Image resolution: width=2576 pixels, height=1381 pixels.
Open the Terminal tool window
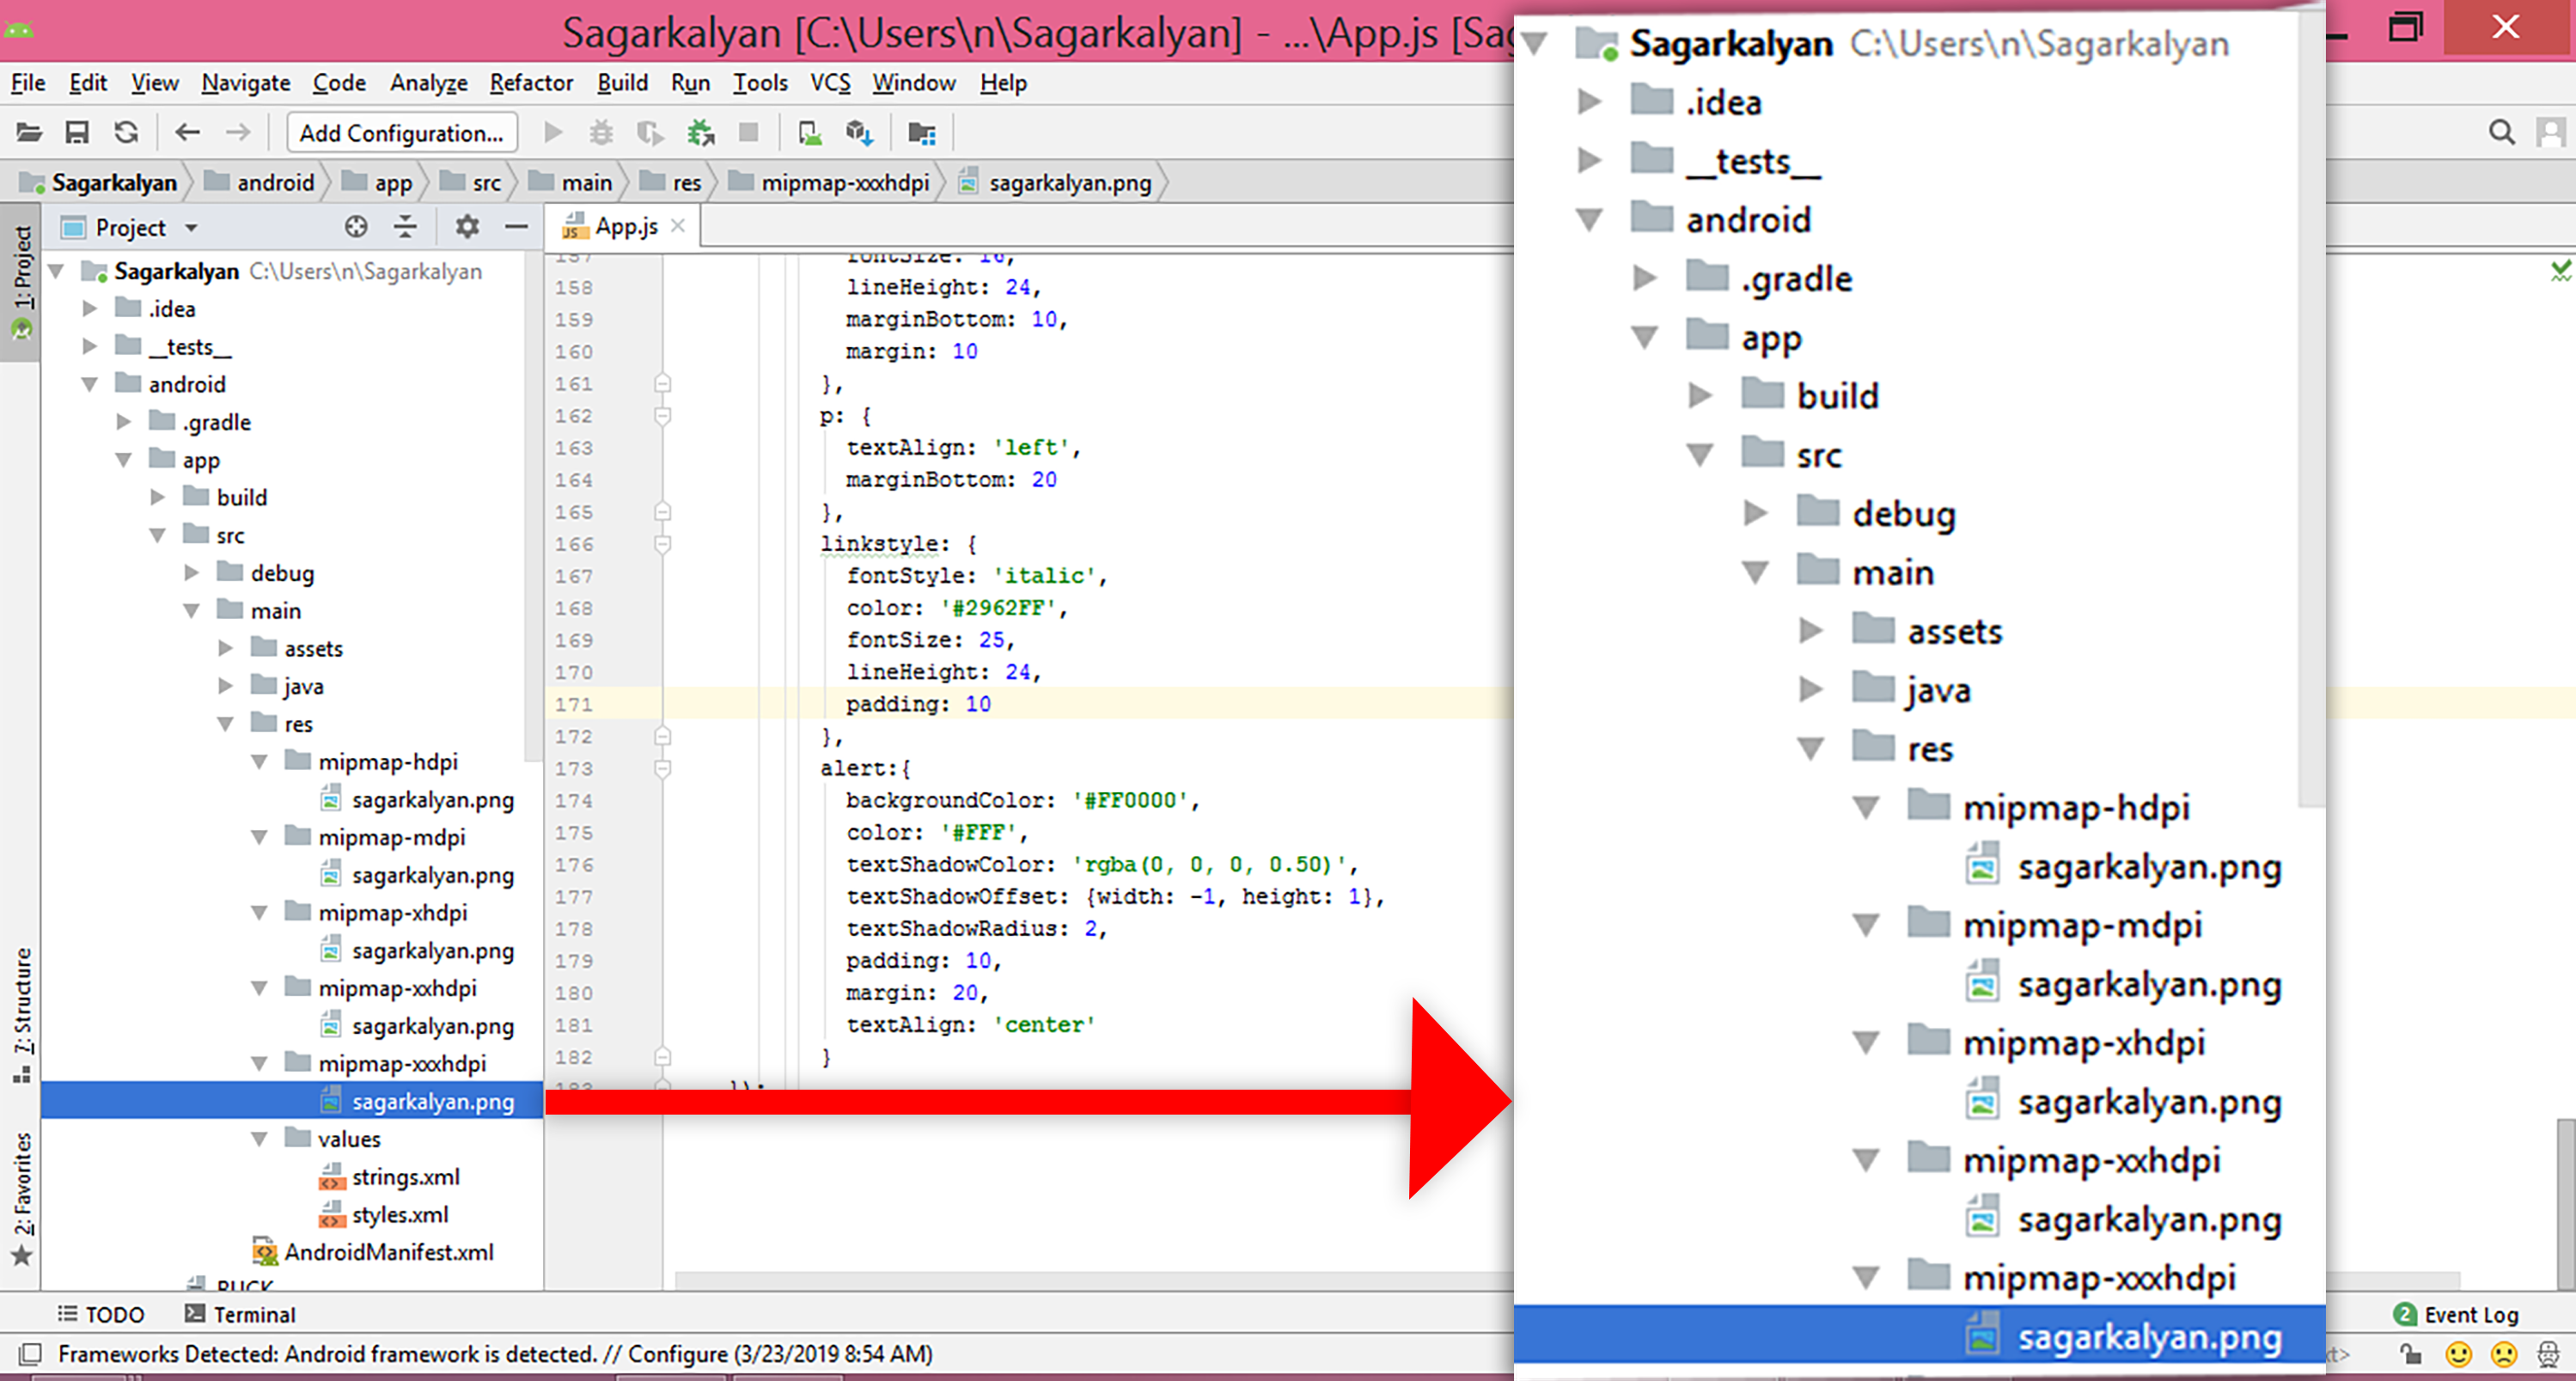(x=241, y=1314)
